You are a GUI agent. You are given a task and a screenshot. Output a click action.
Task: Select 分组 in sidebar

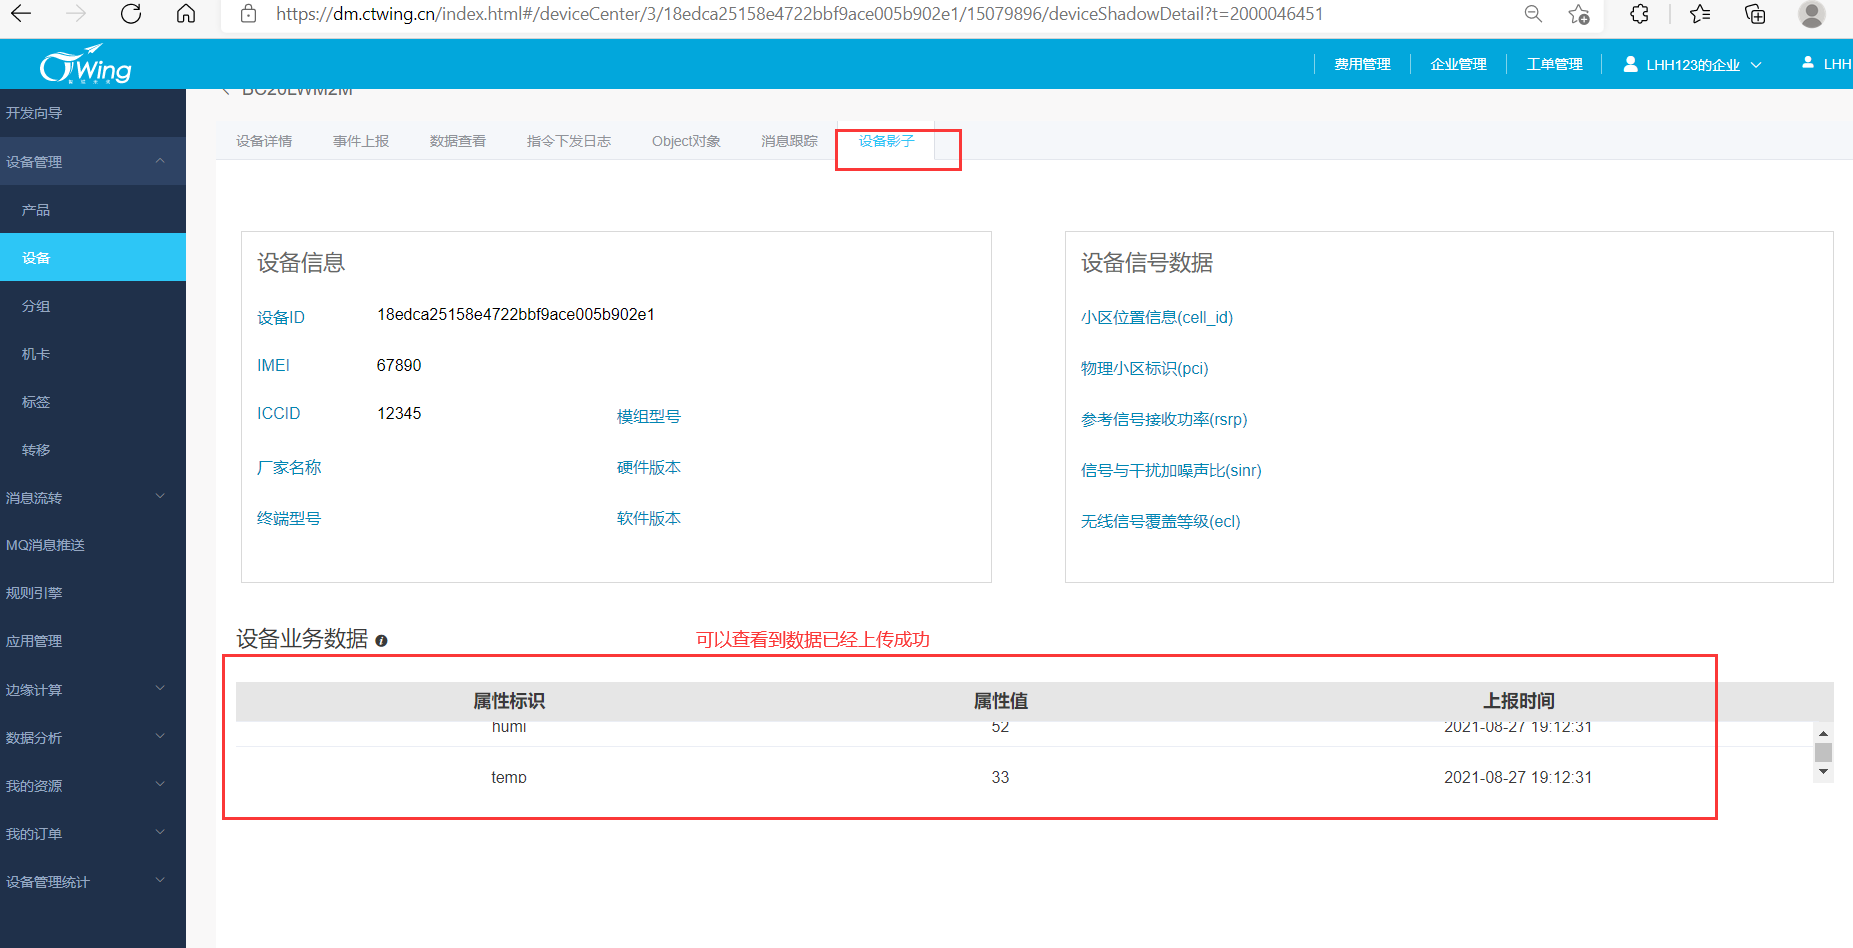click(x=93, y=306)
